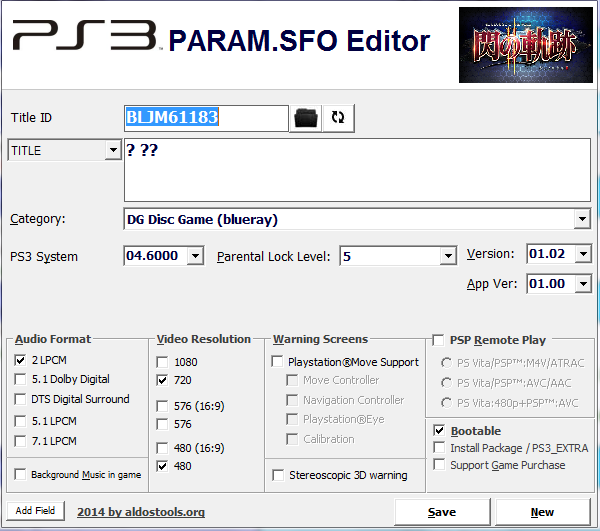Open the Version 01.02 dropdown
The width and height of the screenshot is (600, 531).
[x=583, y=254]
